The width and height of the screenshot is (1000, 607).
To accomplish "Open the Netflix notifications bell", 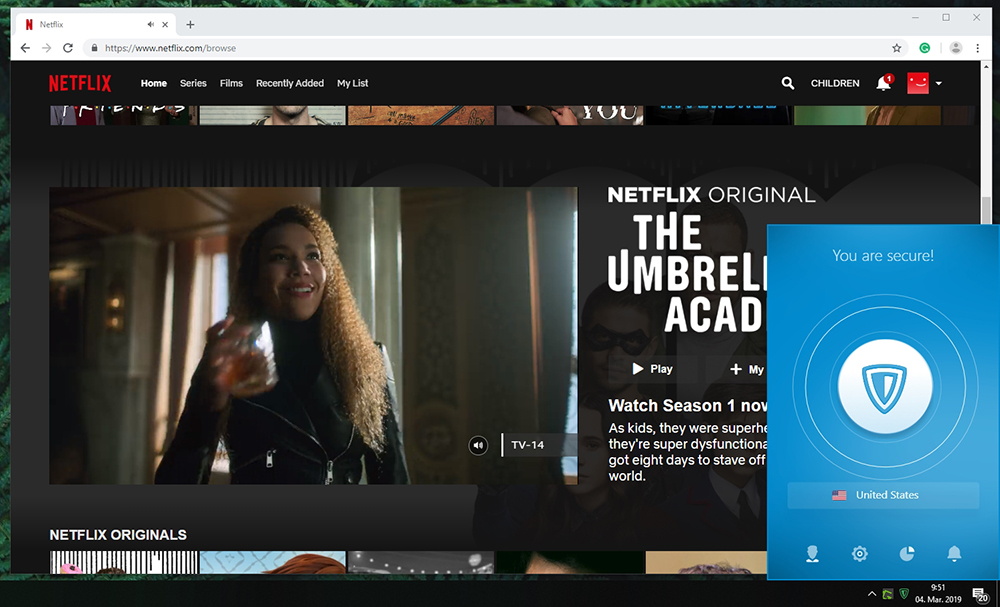I will point(883,83).
